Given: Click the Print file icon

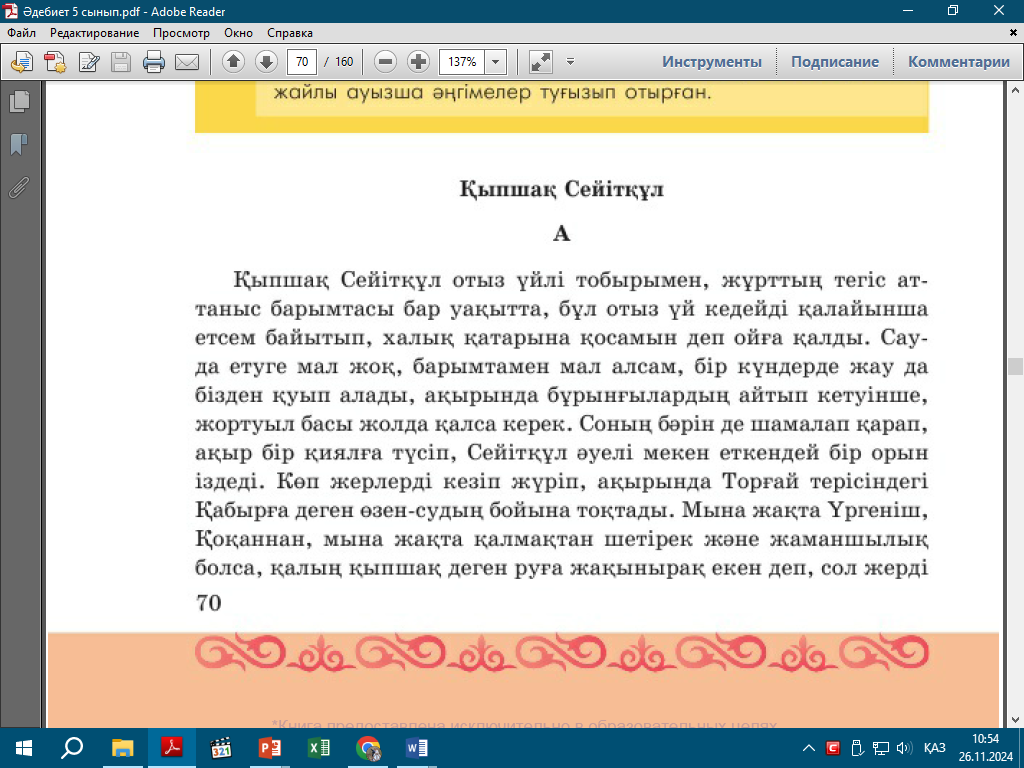Looking at the screenshot, I should (154, 62).
